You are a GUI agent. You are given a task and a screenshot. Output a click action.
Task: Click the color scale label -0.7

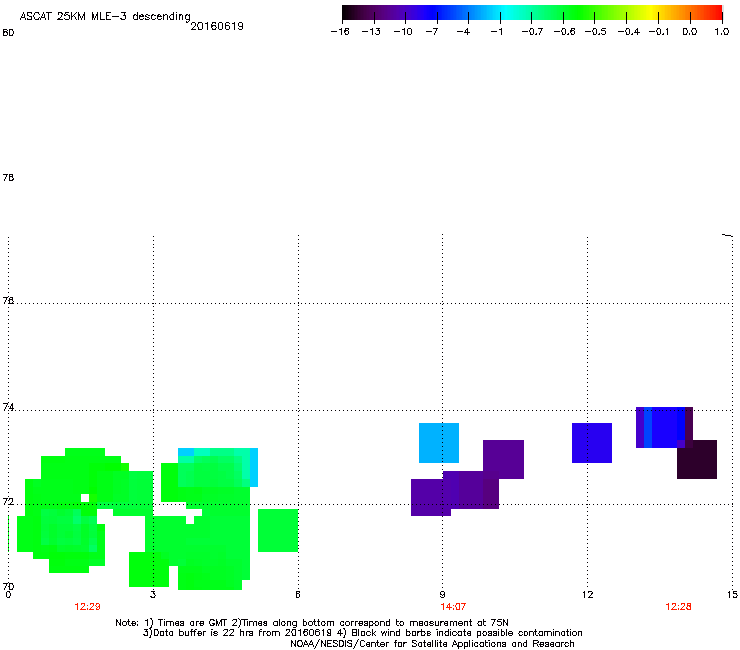pos(532,32)
